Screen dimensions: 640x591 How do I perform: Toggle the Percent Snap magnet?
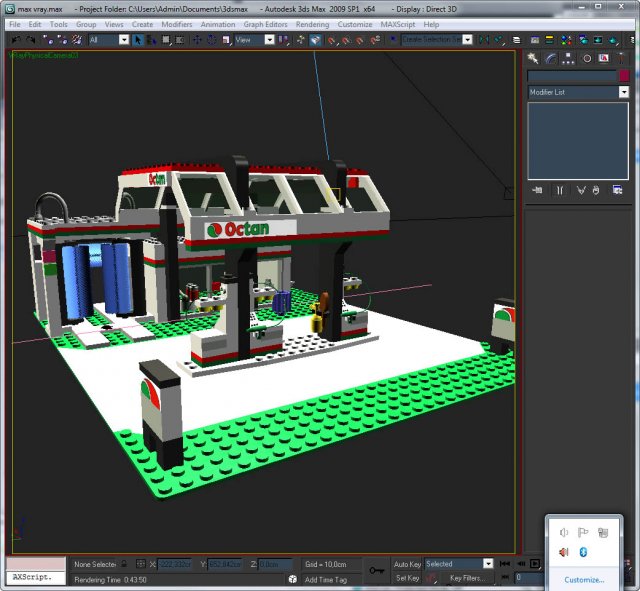[360, 40]
